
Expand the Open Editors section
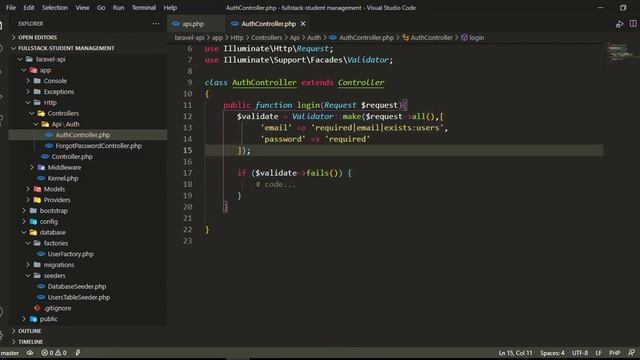coord(37,37)
